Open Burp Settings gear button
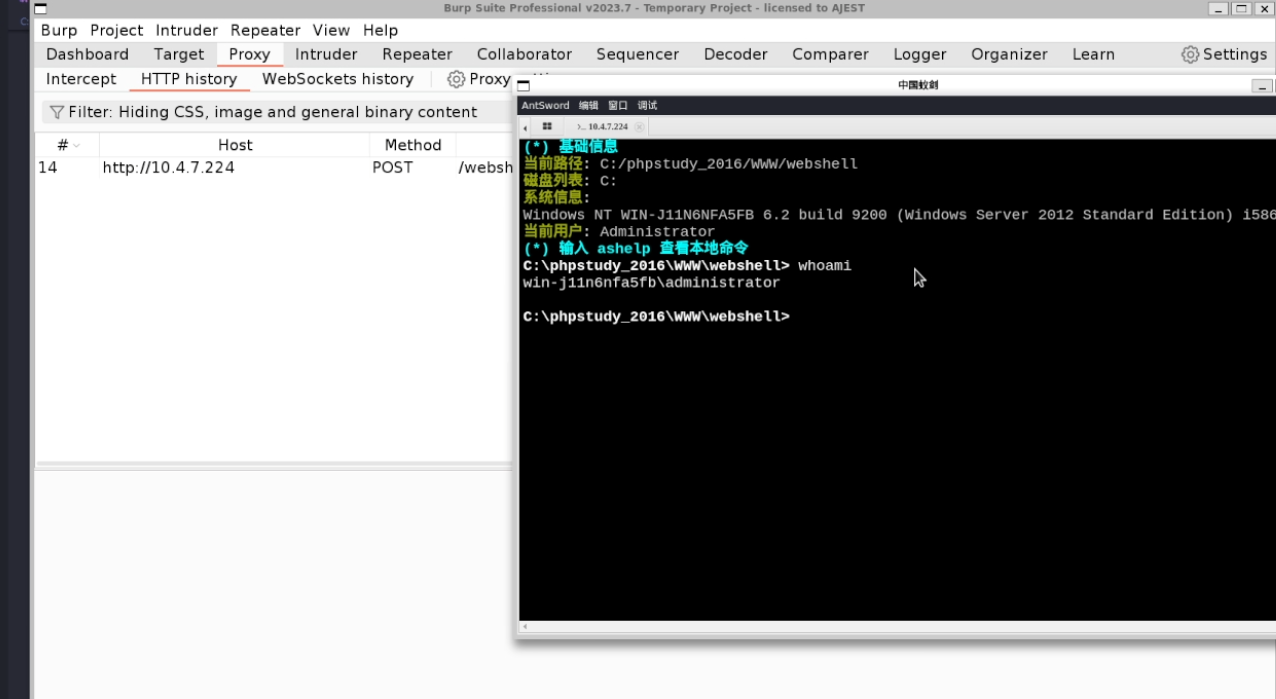The height and width of the screenshot is (699, 1276). click(x=1224, y=54)
